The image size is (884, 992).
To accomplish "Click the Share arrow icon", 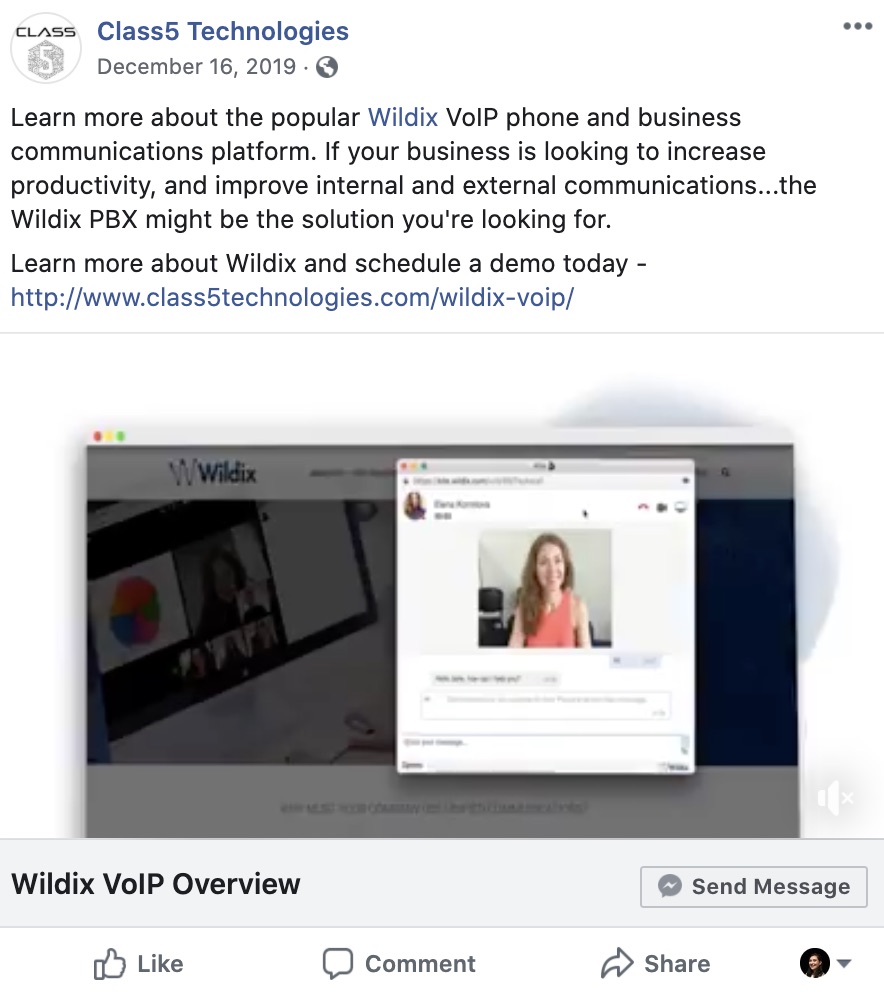I will pyautogui.click(x=617, y=963).
